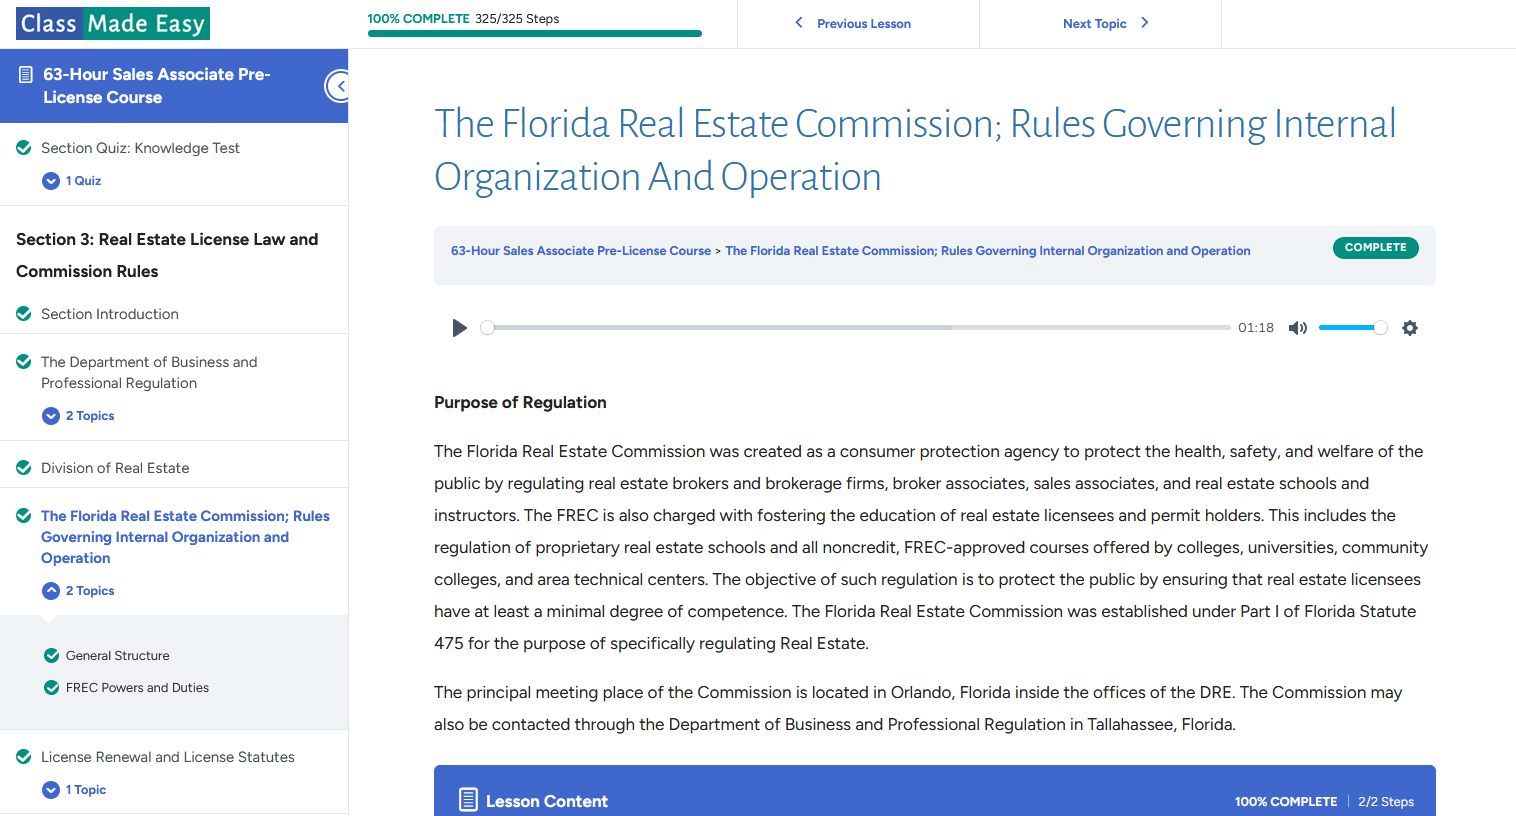Click the checkmark beside The Florida Real Estate Commission lesson

pyautogui.click(x=24, y=516)
